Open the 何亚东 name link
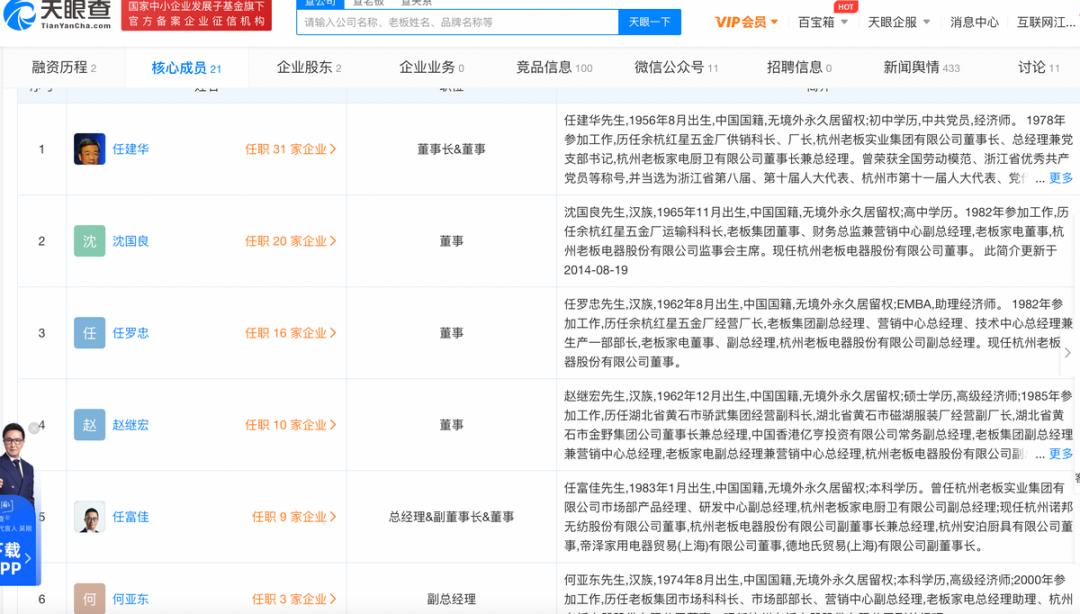The width and height of the screenshot is (1080, 614). pos(130,599)
